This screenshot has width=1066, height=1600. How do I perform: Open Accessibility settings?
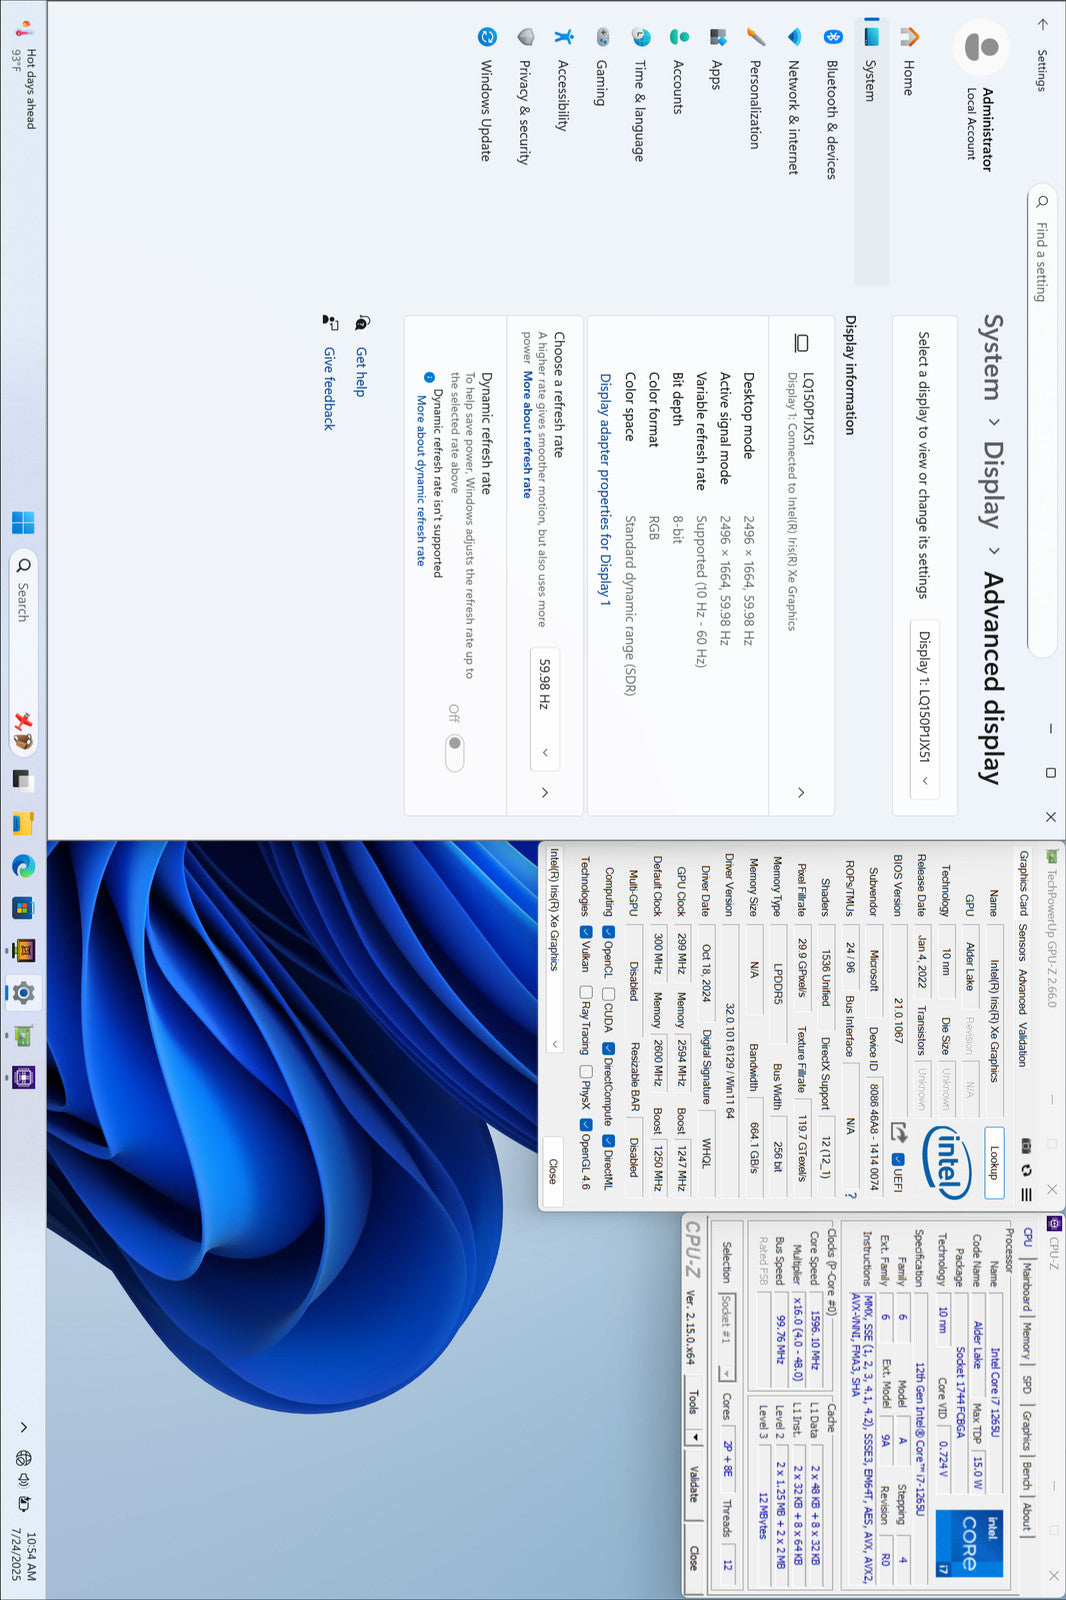point(563,80)
